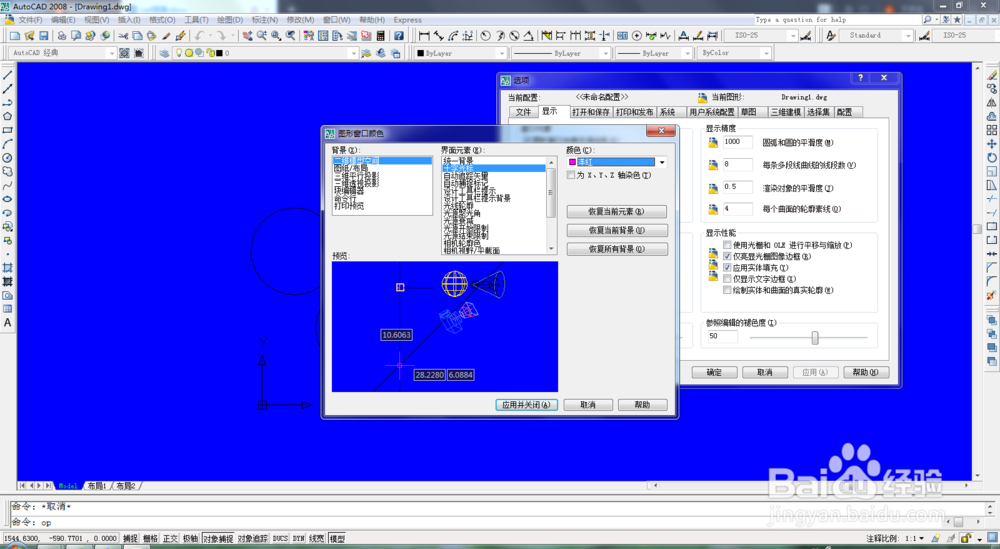Open the 文件(F) menu
This screenshot has width=1000, height=549.
[x=30, y=20]
